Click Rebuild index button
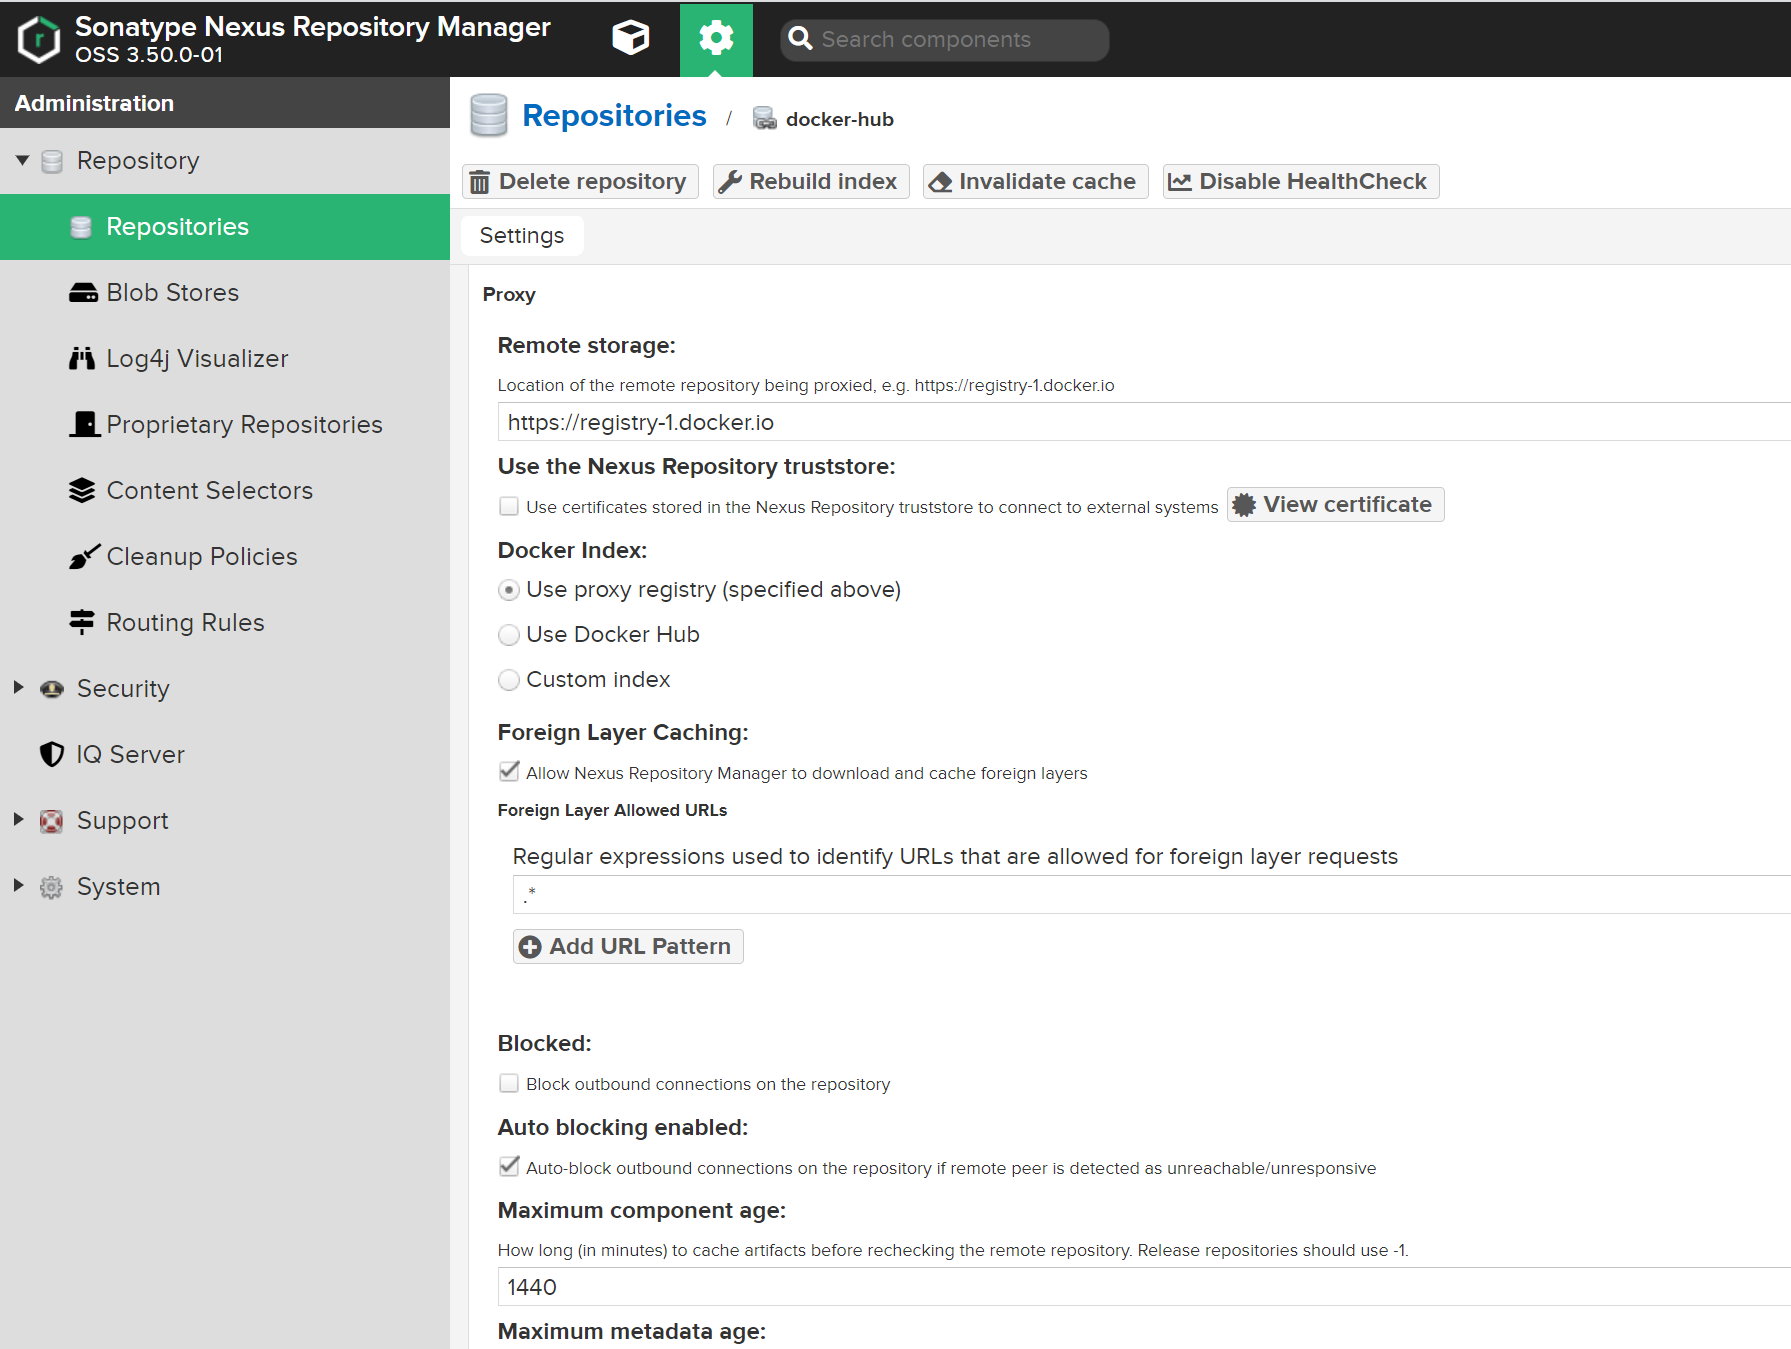Image resolution: width=1791 pixels, height=1349 pixels. [811, 182]
